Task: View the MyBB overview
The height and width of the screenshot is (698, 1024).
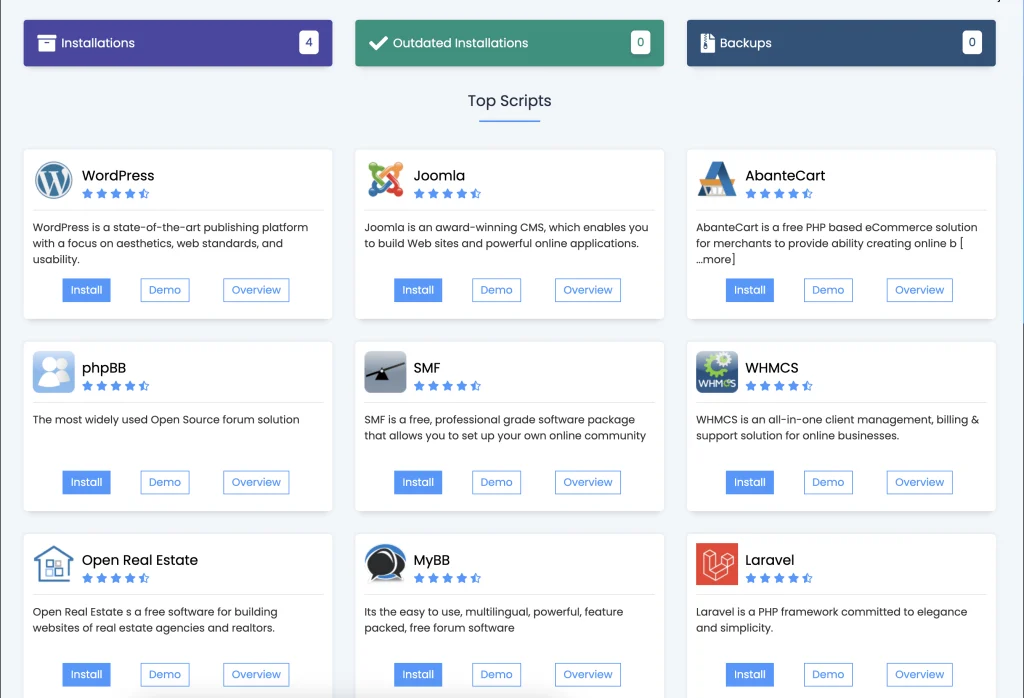Action: (588, 674)
